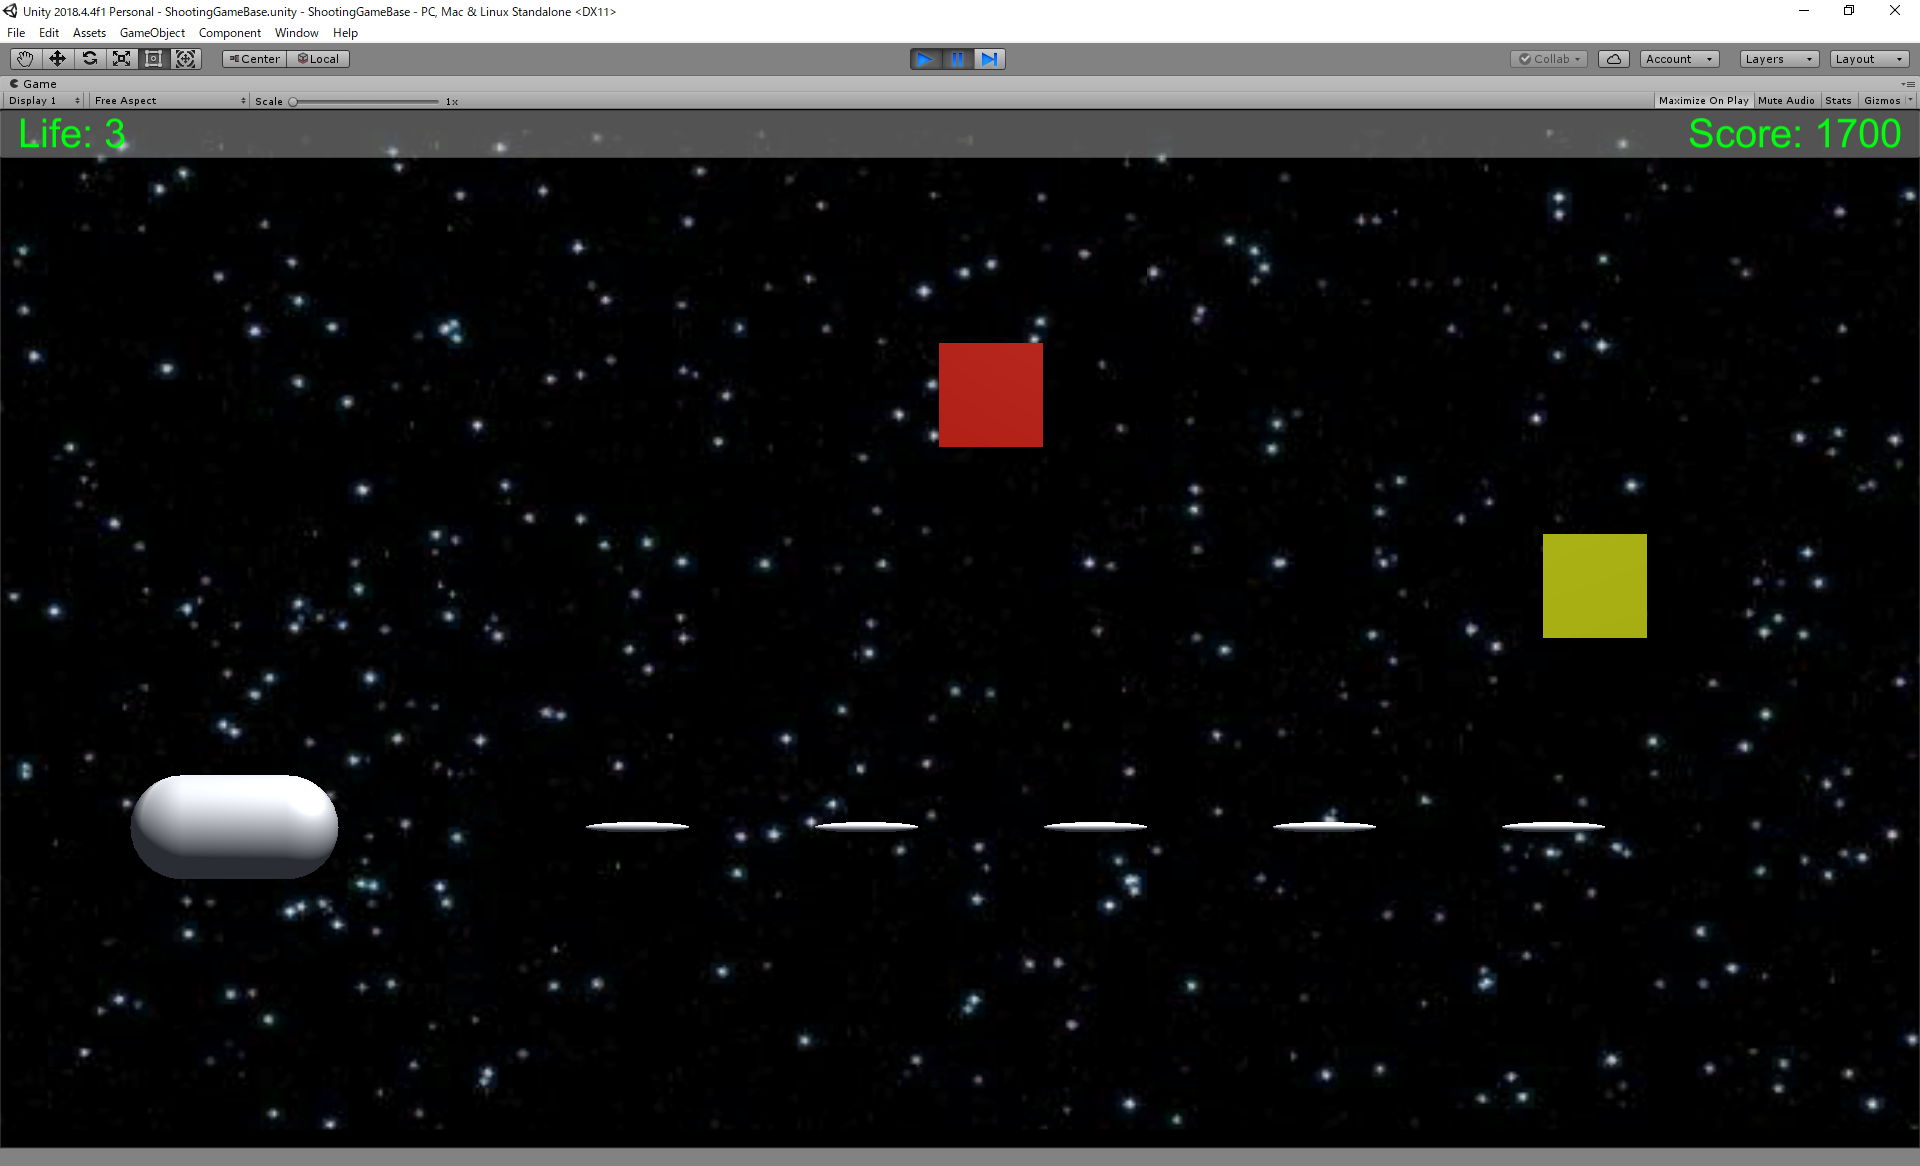1920x1166 pixels.
Task: Toggle Maximize On Play
Action: pos(1703,101)
